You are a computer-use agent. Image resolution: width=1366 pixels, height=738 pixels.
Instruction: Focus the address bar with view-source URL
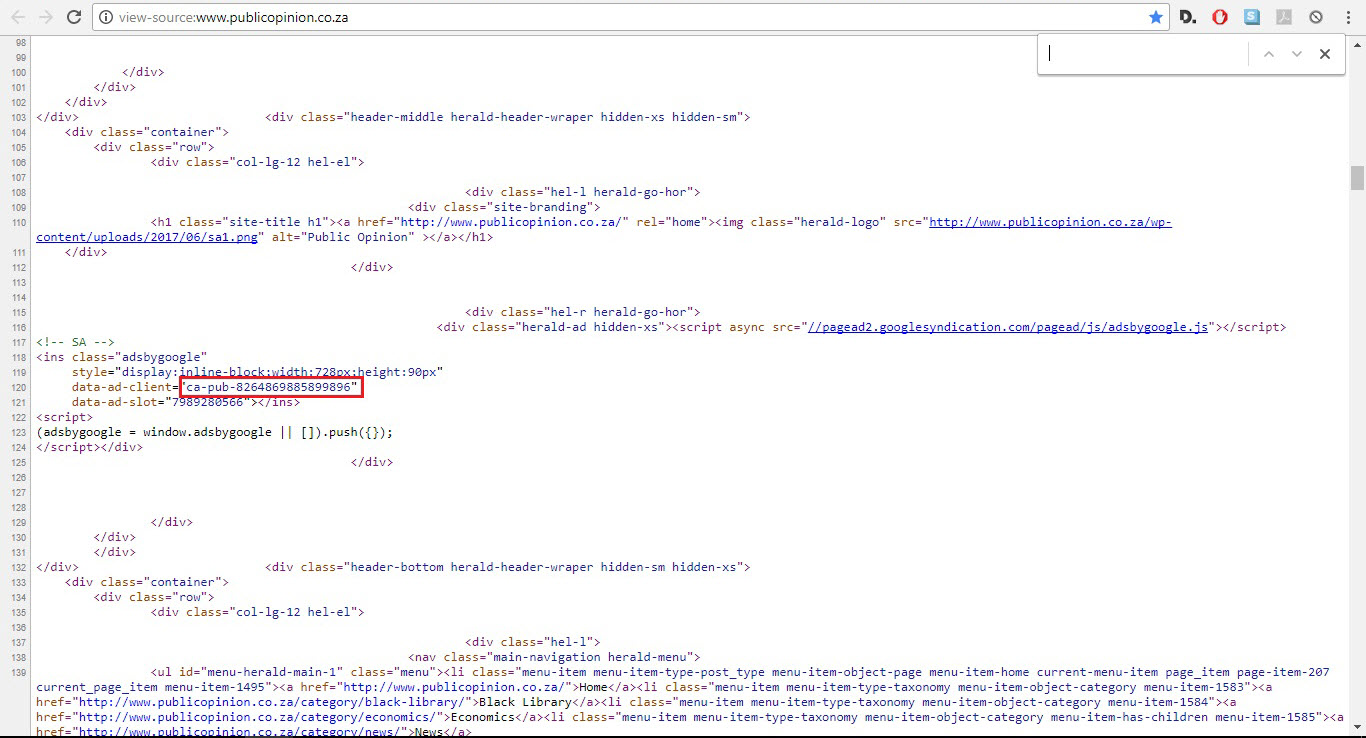pos(630,17)
